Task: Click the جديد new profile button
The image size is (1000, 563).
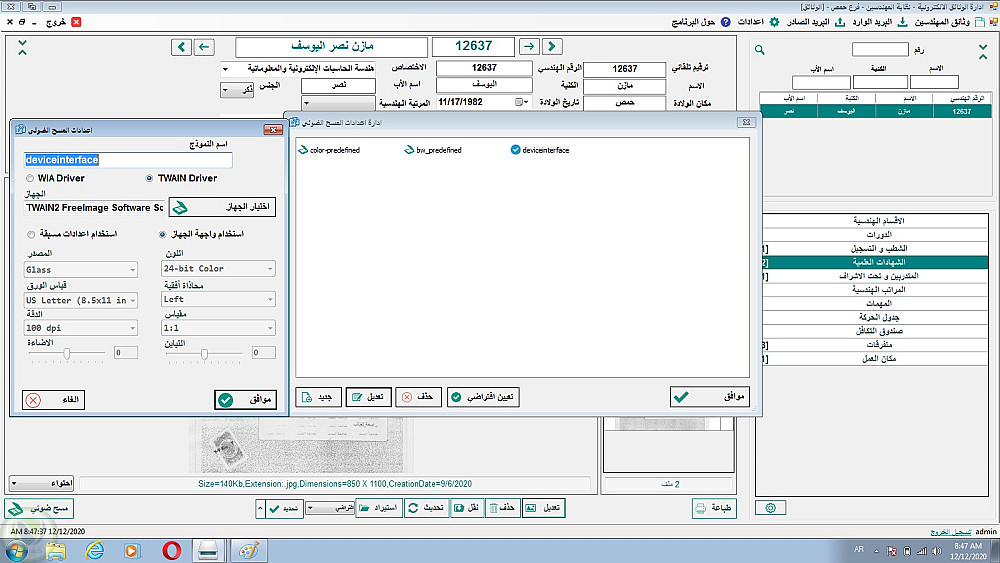Action: click(318, 397)
